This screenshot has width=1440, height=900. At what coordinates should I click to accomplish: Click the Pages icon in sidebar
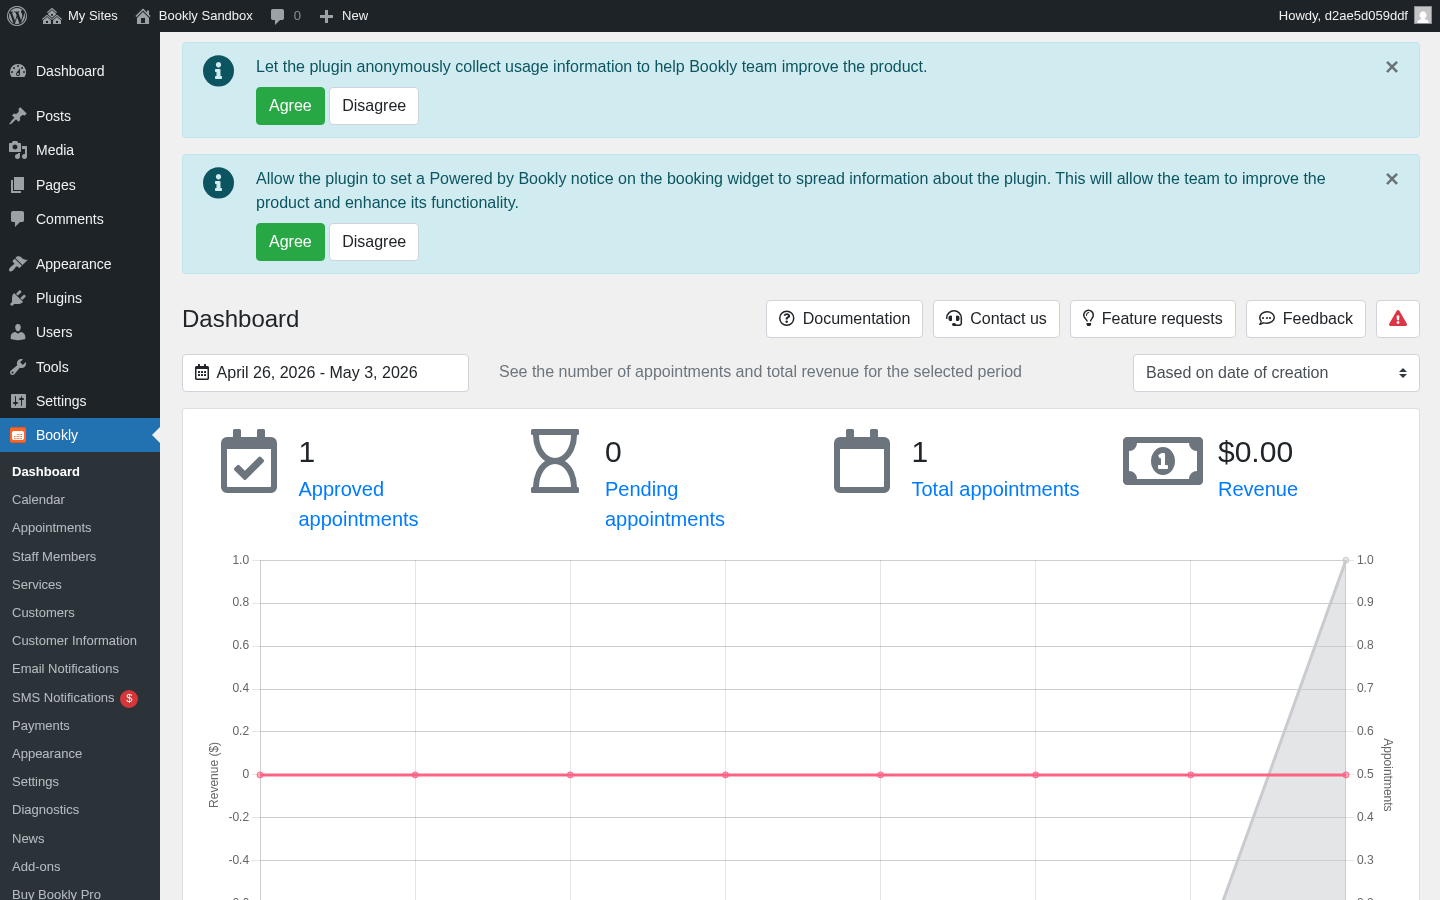point(18,185)
